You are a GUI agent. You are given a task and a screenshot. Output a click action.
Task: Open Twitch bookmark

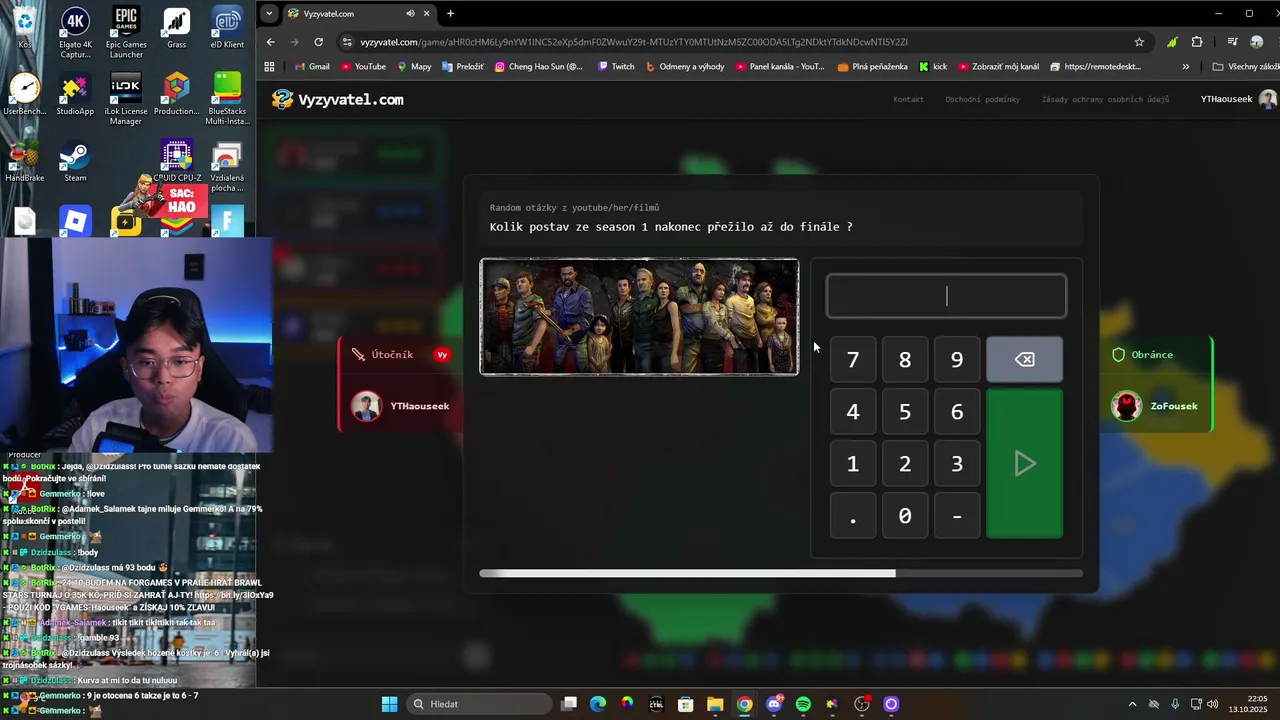[x=616, y=67]
